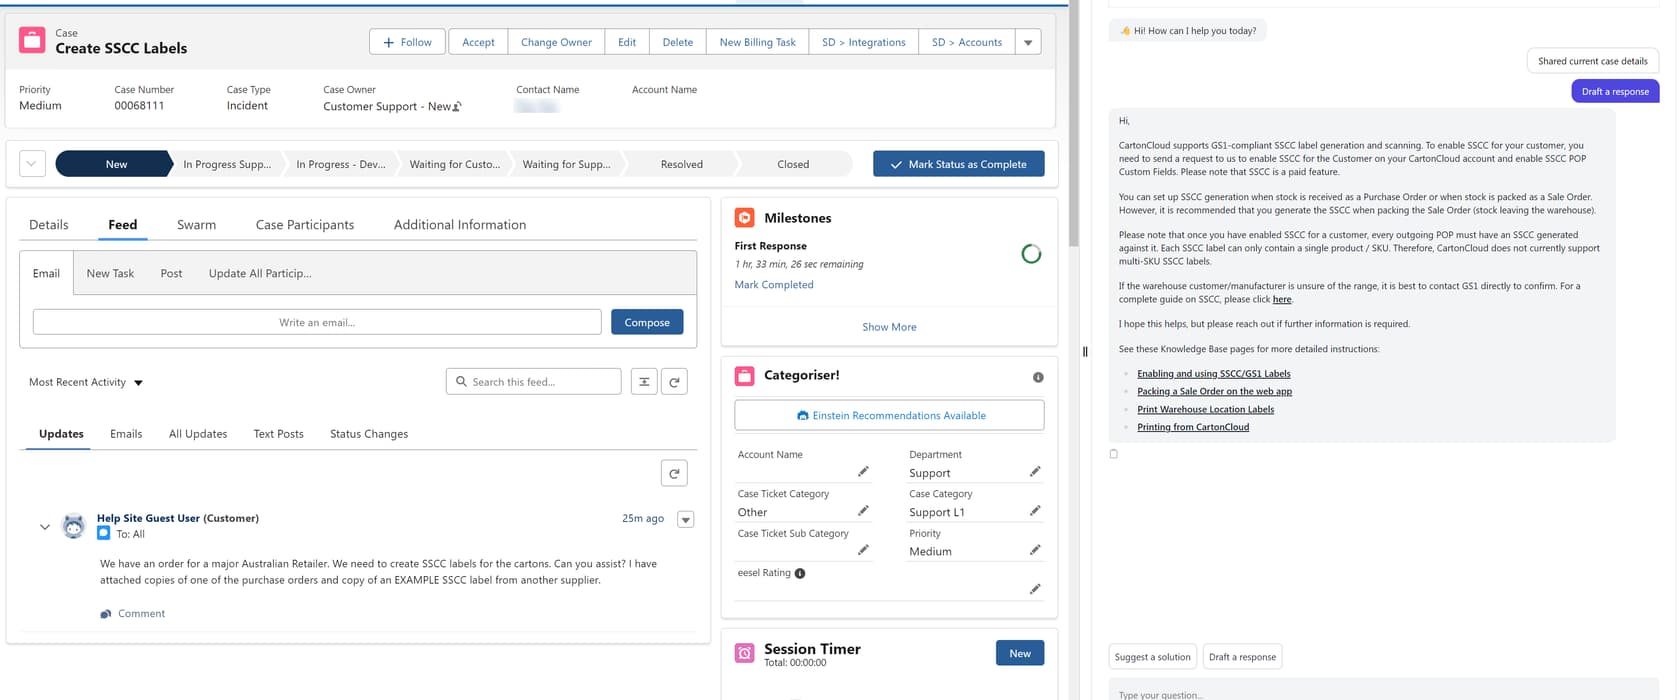Click the Search this feed field

(540, 382)
